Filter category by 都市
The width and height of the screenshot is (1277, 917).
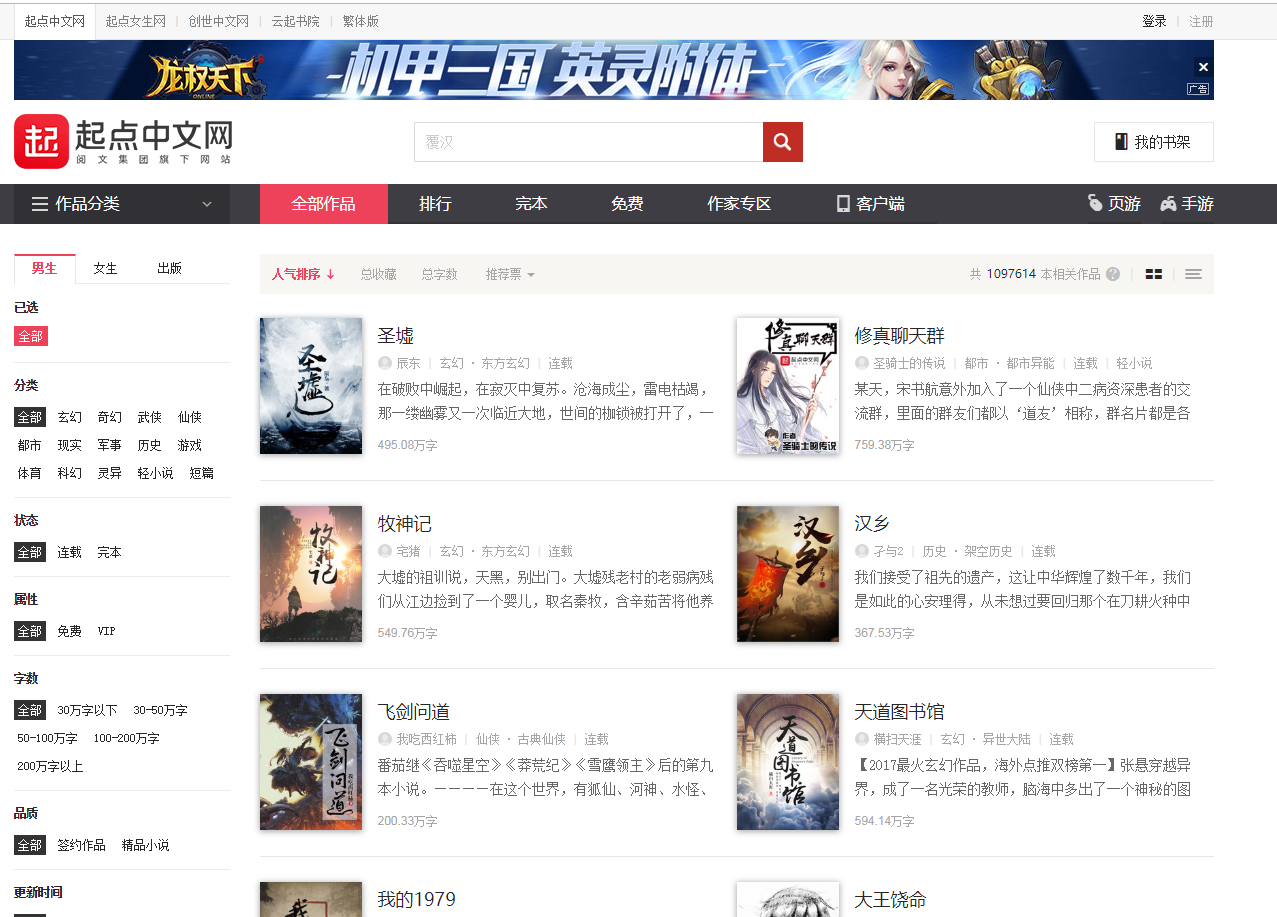pos(30,445)
